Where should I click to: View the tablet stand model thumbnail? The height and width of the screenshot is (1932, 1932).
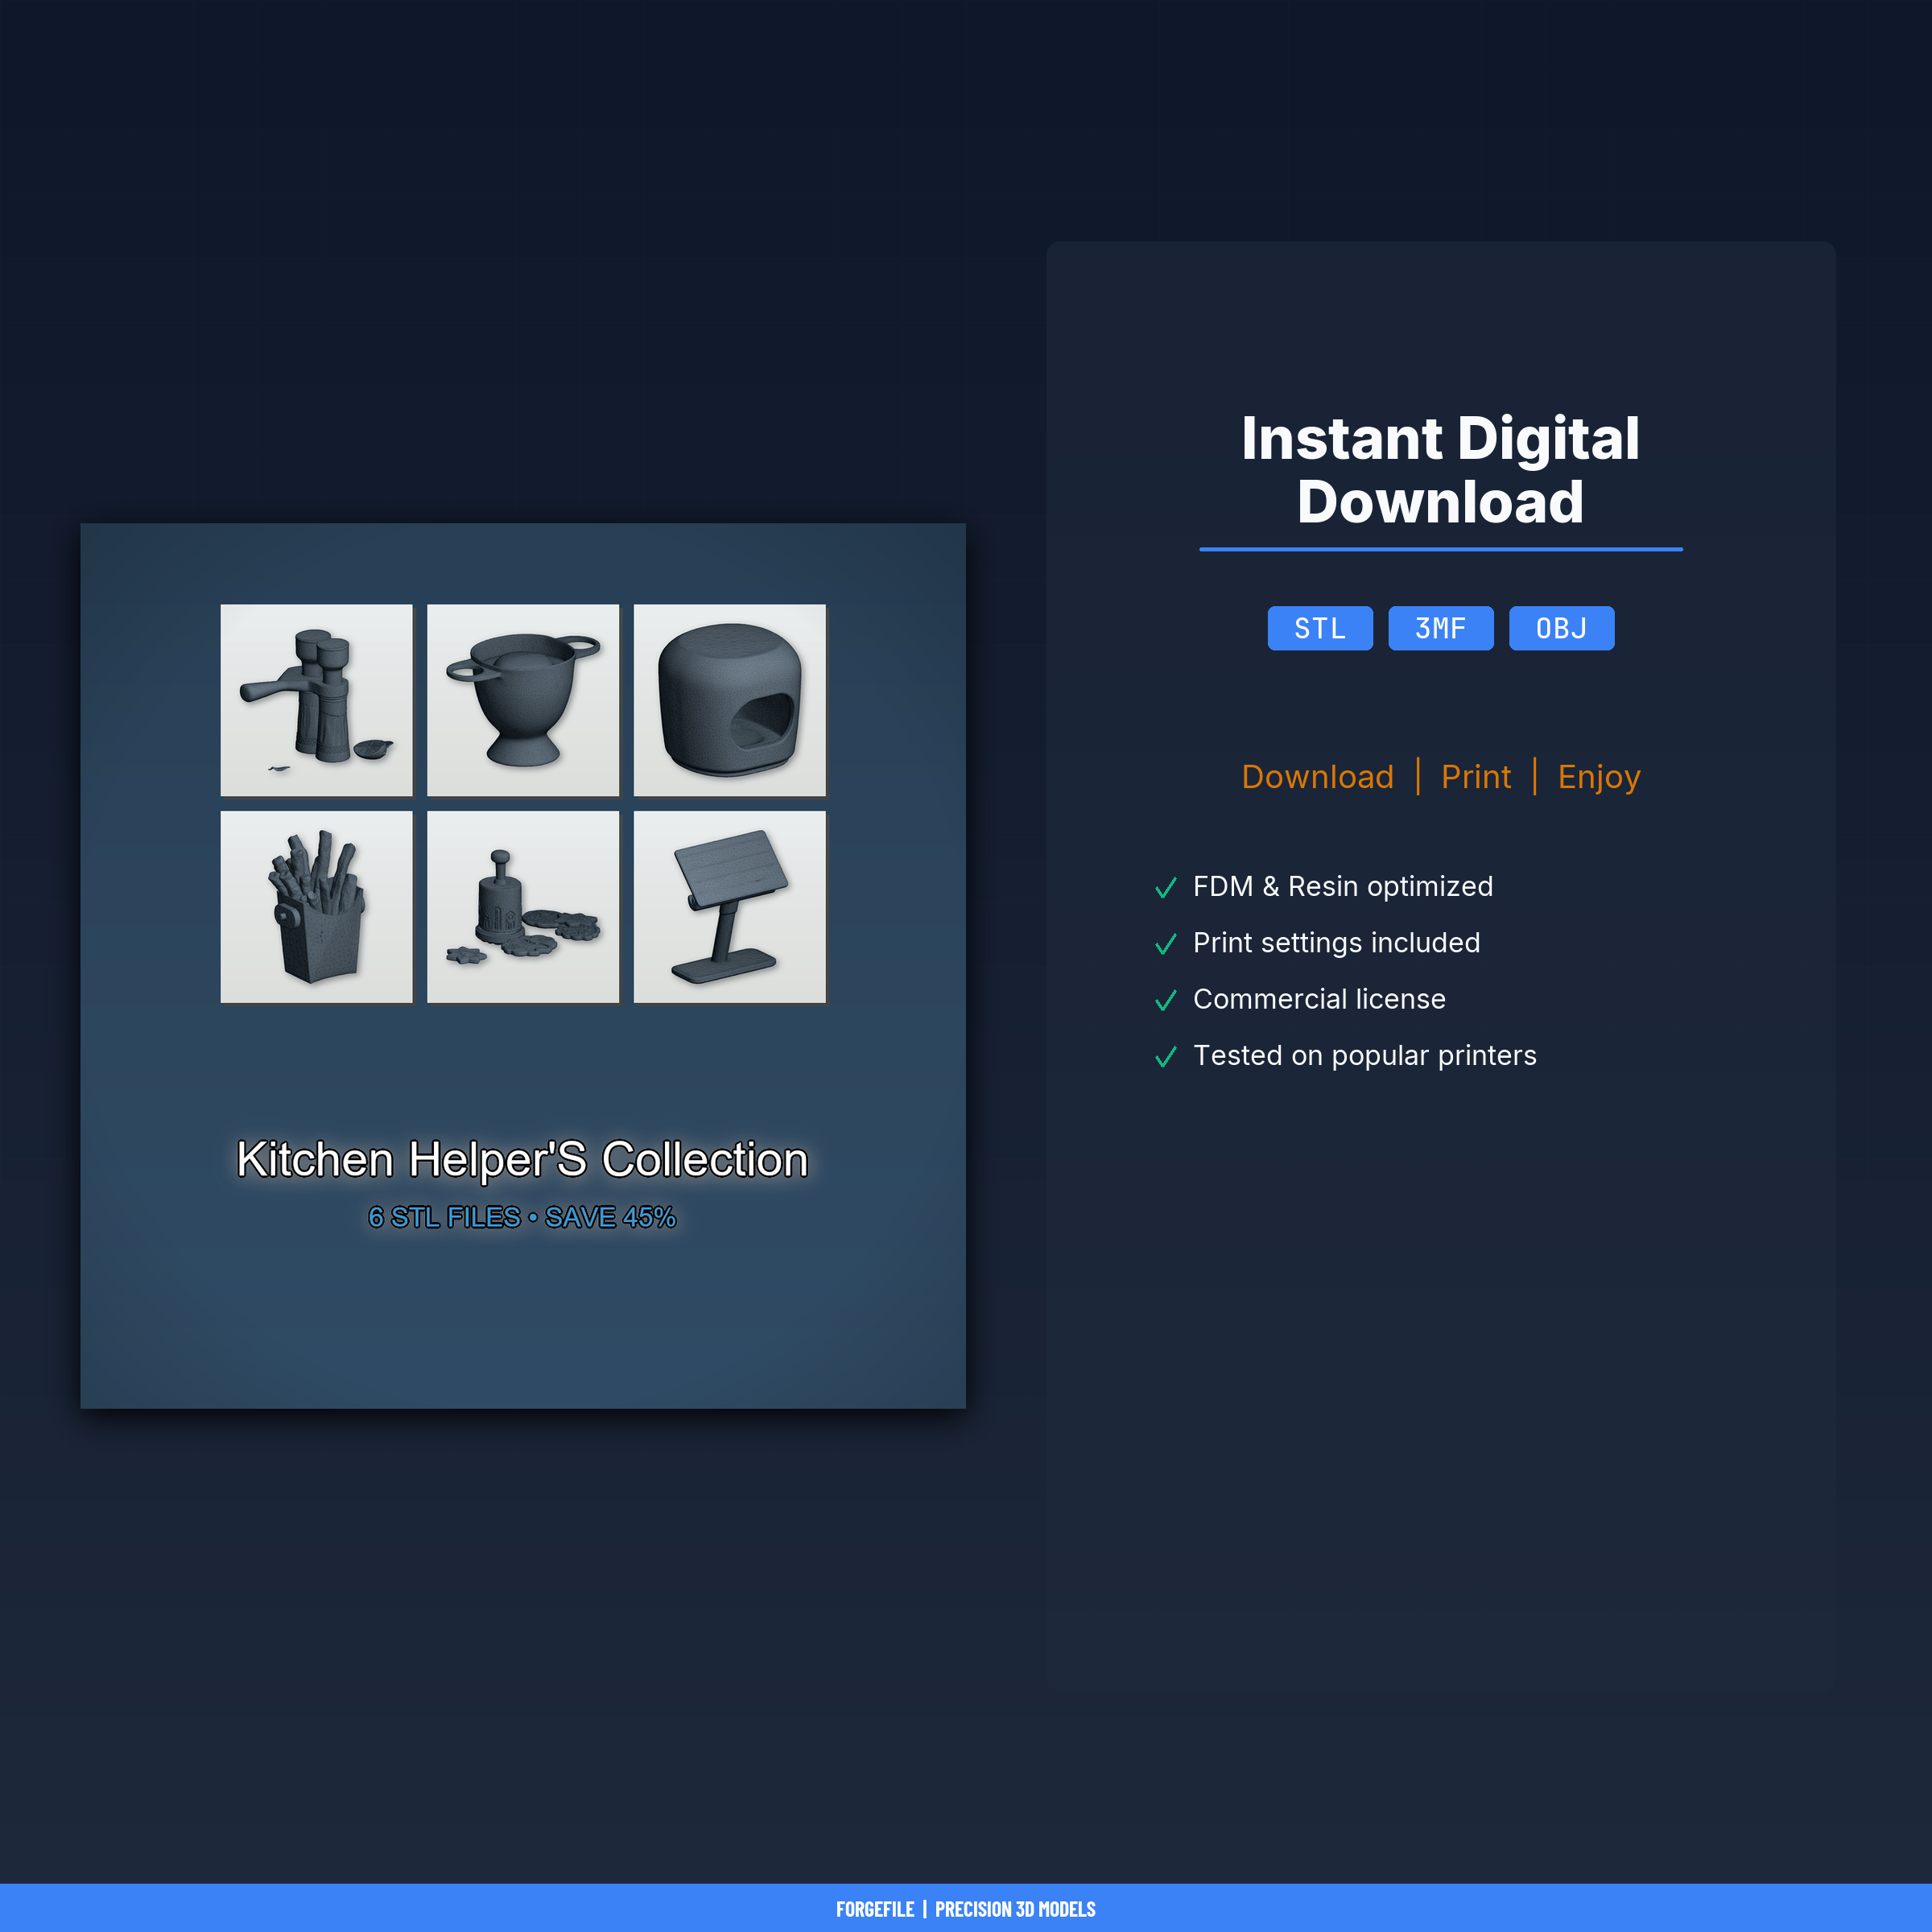pyautogui.click(x=730, y=907)
